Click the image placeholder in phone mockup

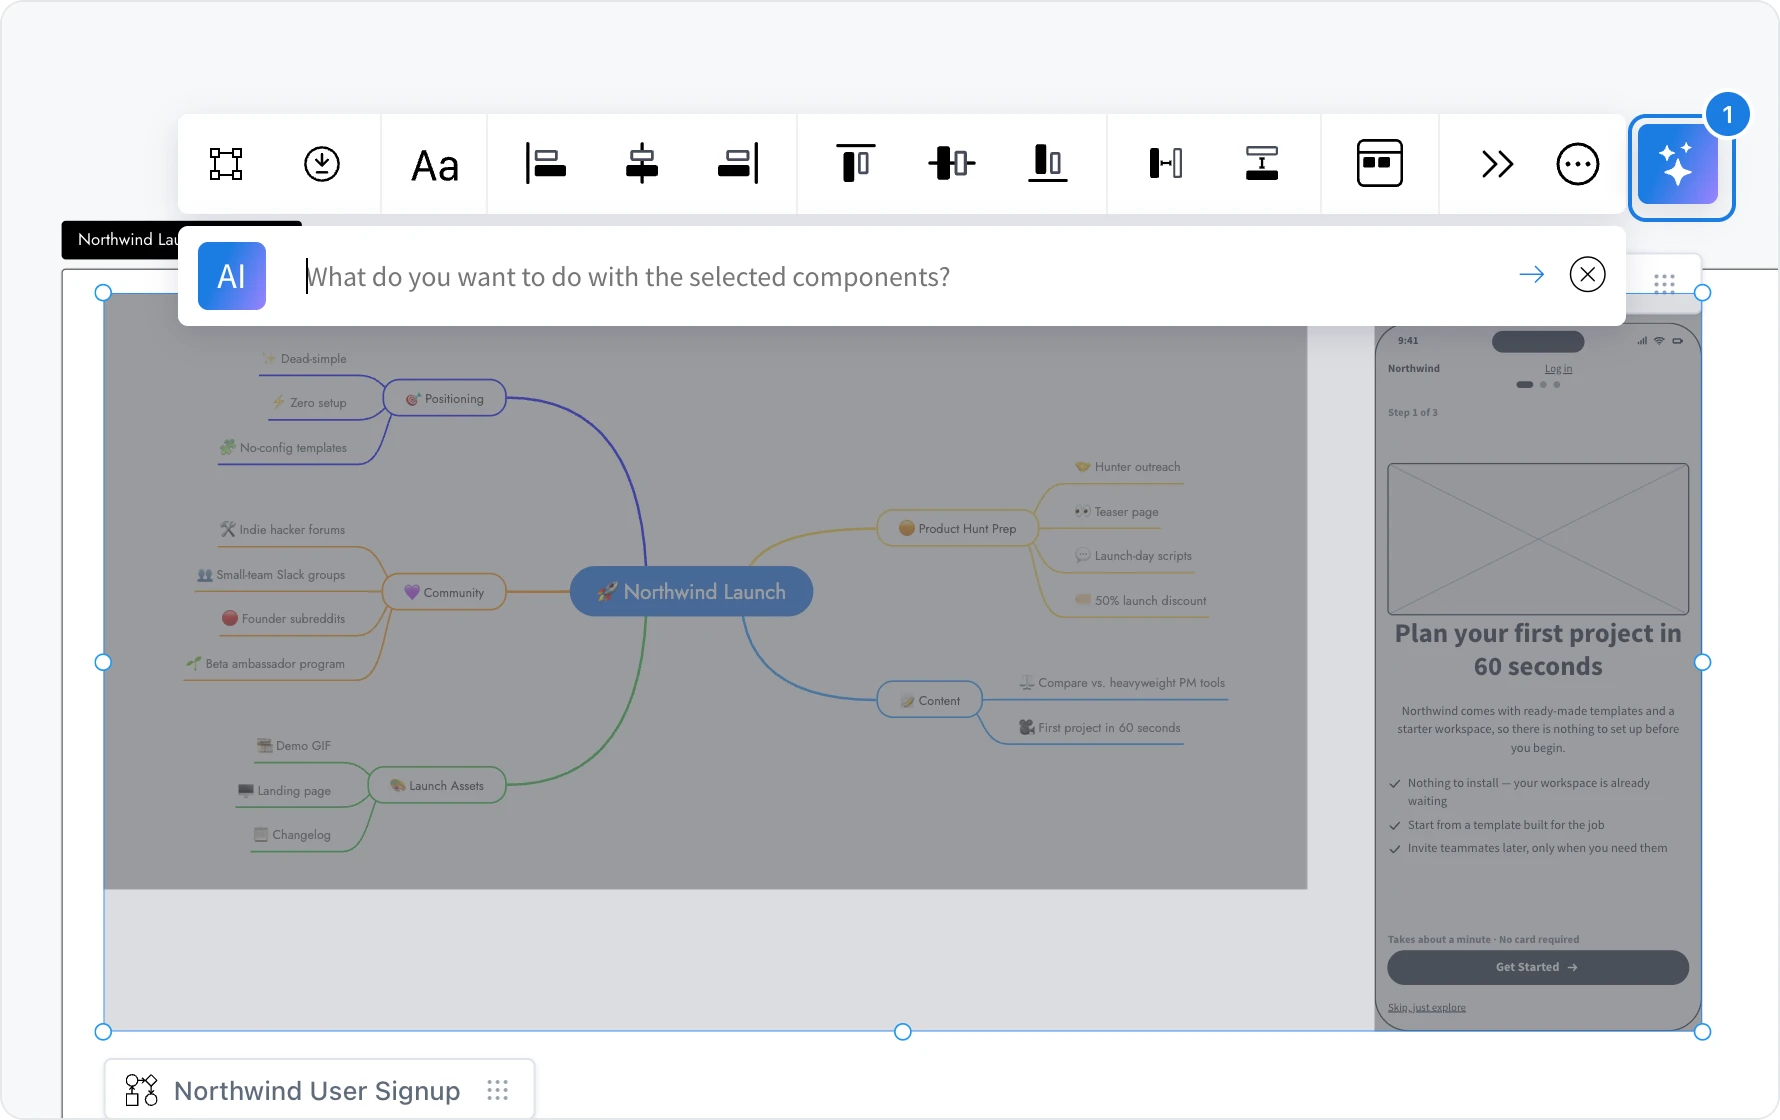[x=1538, y=539]
